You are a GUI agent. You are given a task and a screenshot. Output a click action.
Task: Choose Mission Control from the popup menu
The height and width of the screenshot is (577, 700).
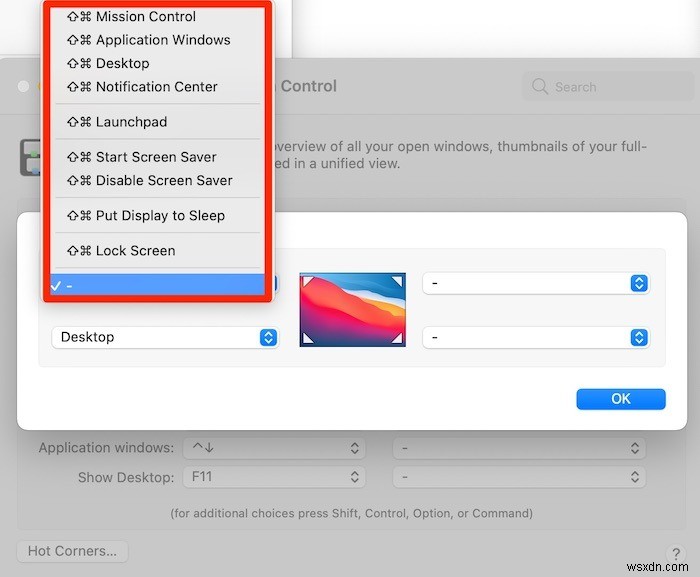(x=157, y=17)
